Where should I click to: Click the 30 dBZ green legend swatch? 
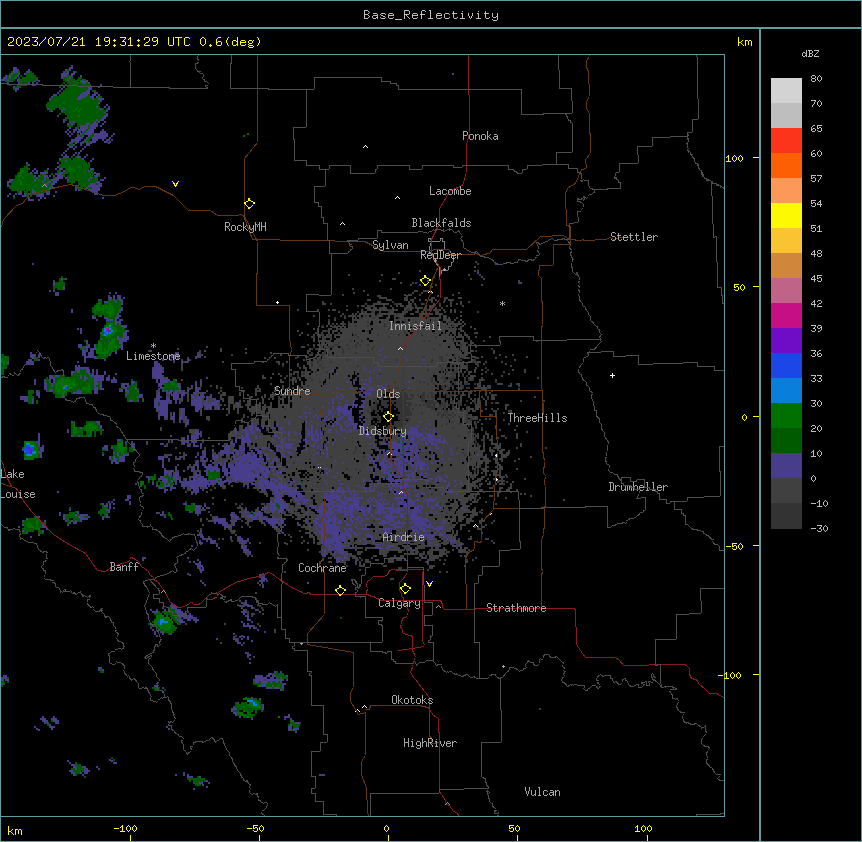click(x=786, y=416)
